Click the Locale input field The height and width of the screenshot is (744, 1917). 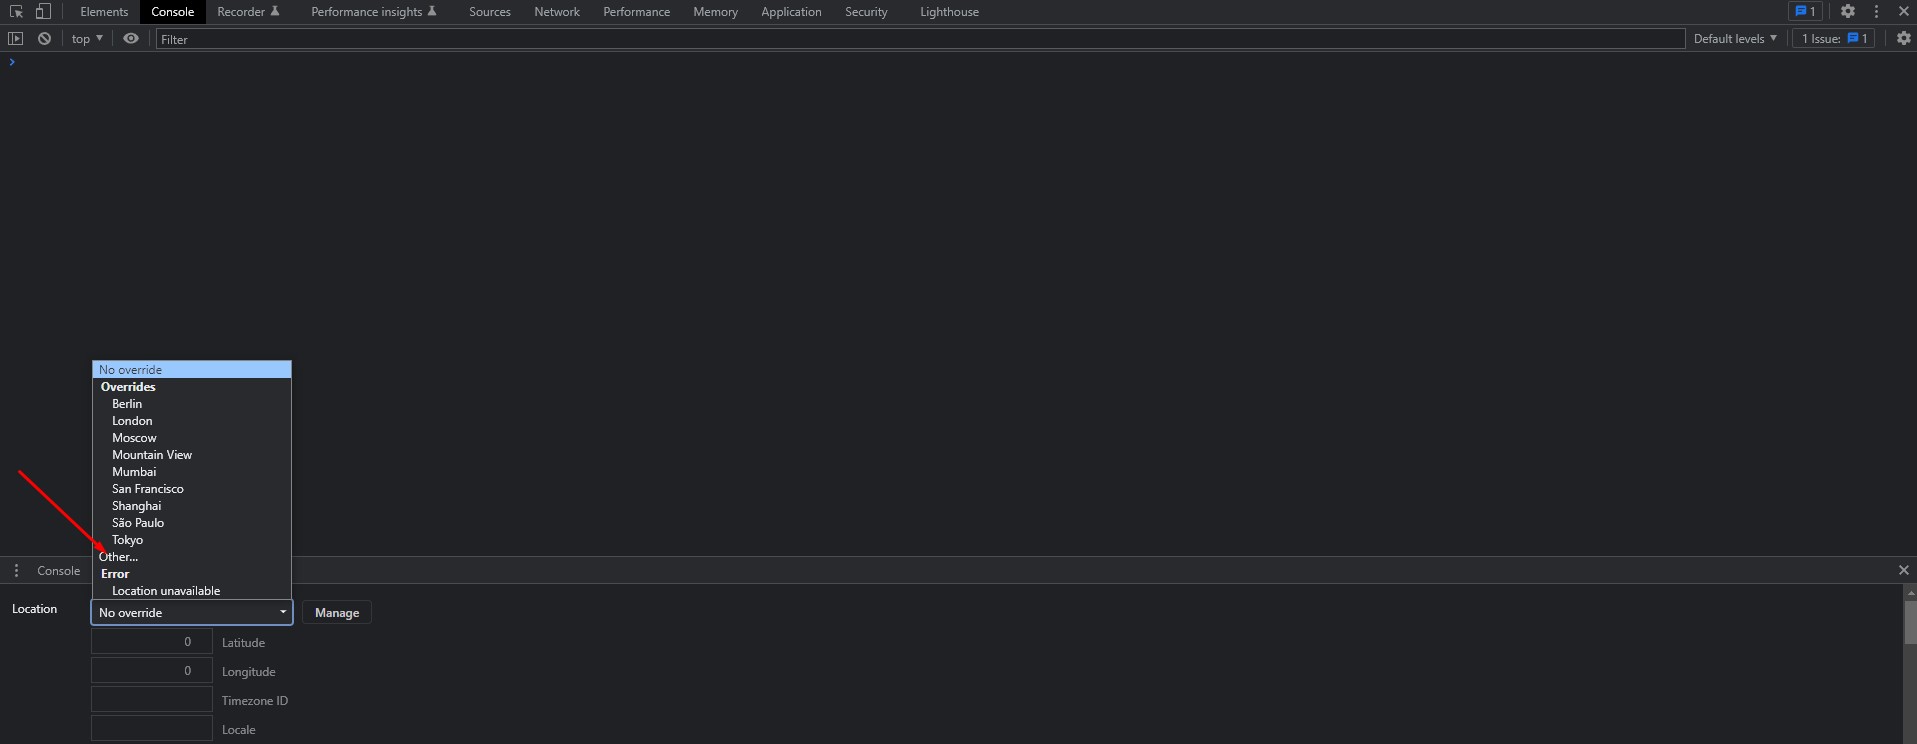[x=152, y=729]
